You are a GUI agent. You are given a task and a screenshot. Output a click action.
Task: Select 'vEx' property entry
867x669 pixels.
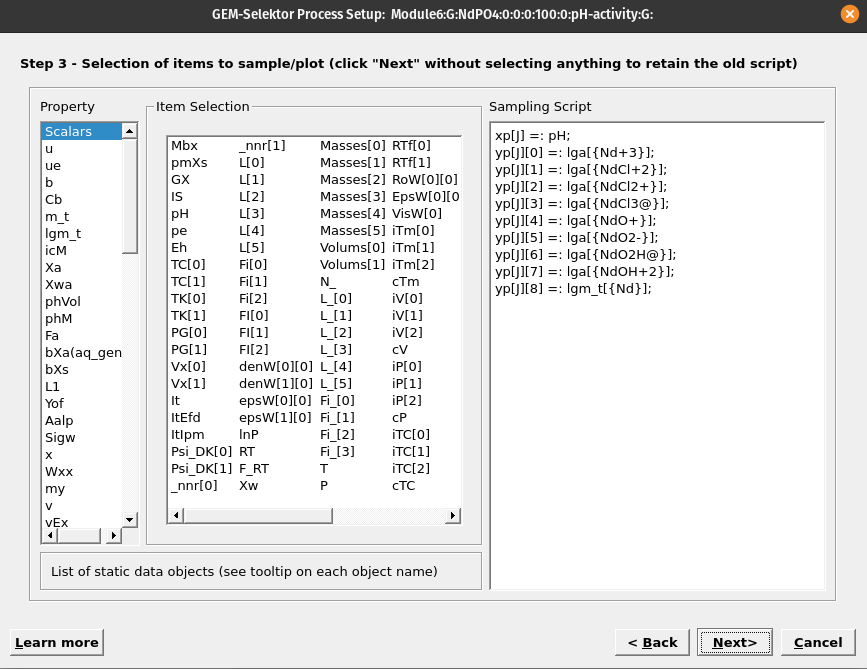[56, 522]
